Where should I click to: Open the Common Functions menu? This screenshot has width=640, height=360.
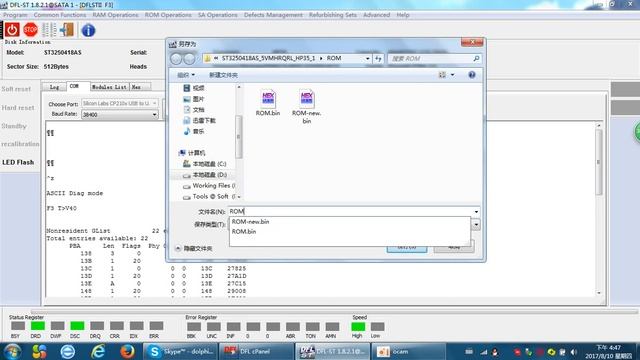point(60,15)
